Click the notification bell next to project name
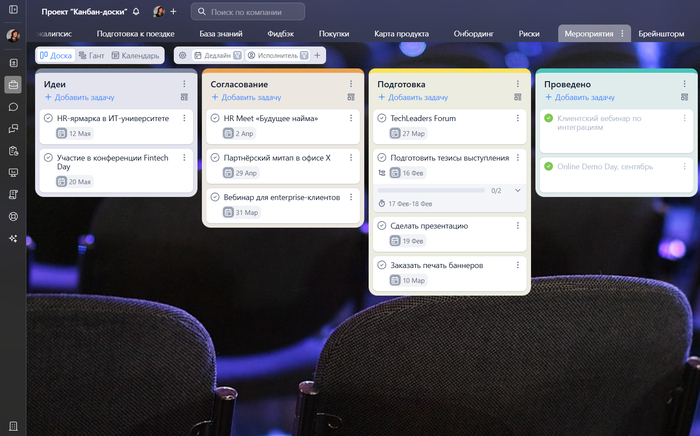The height and width of the screenshot is (436, 700). (135, 12)
